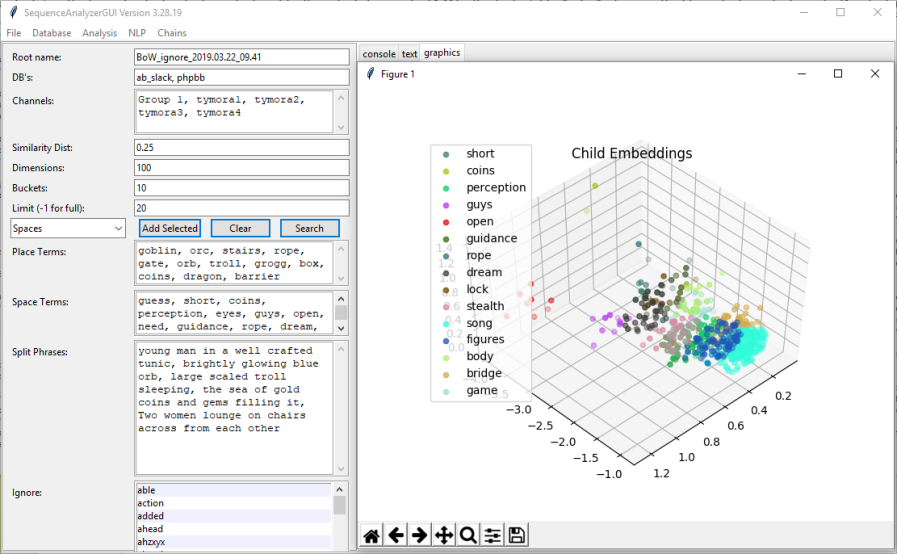Click the Similarity Dist input field
This screenshot has height=554, width=897.
(x=240, y=148)
